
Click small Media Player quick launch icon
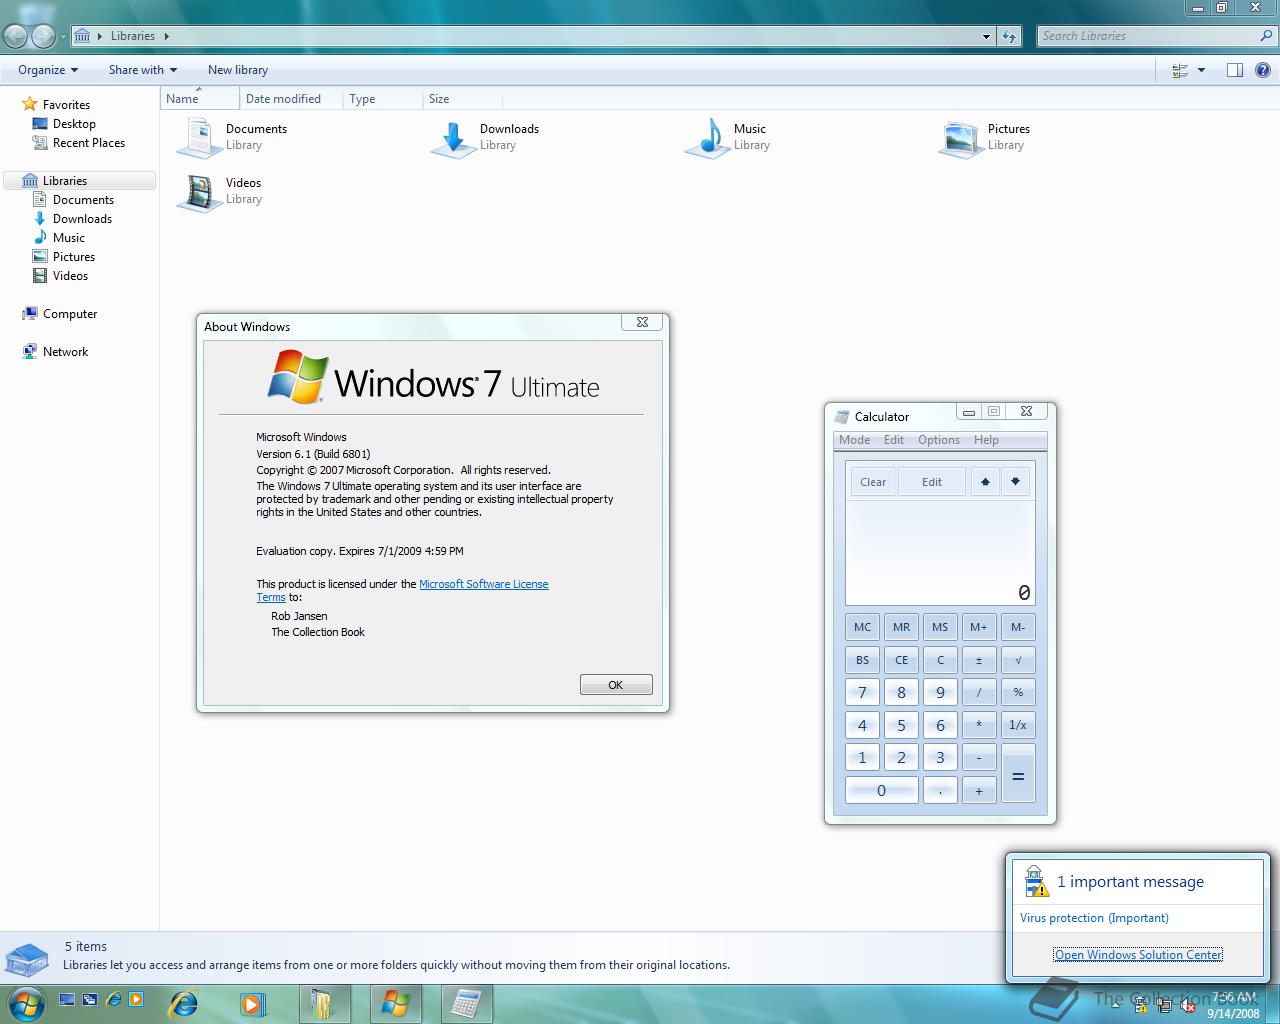136,999
